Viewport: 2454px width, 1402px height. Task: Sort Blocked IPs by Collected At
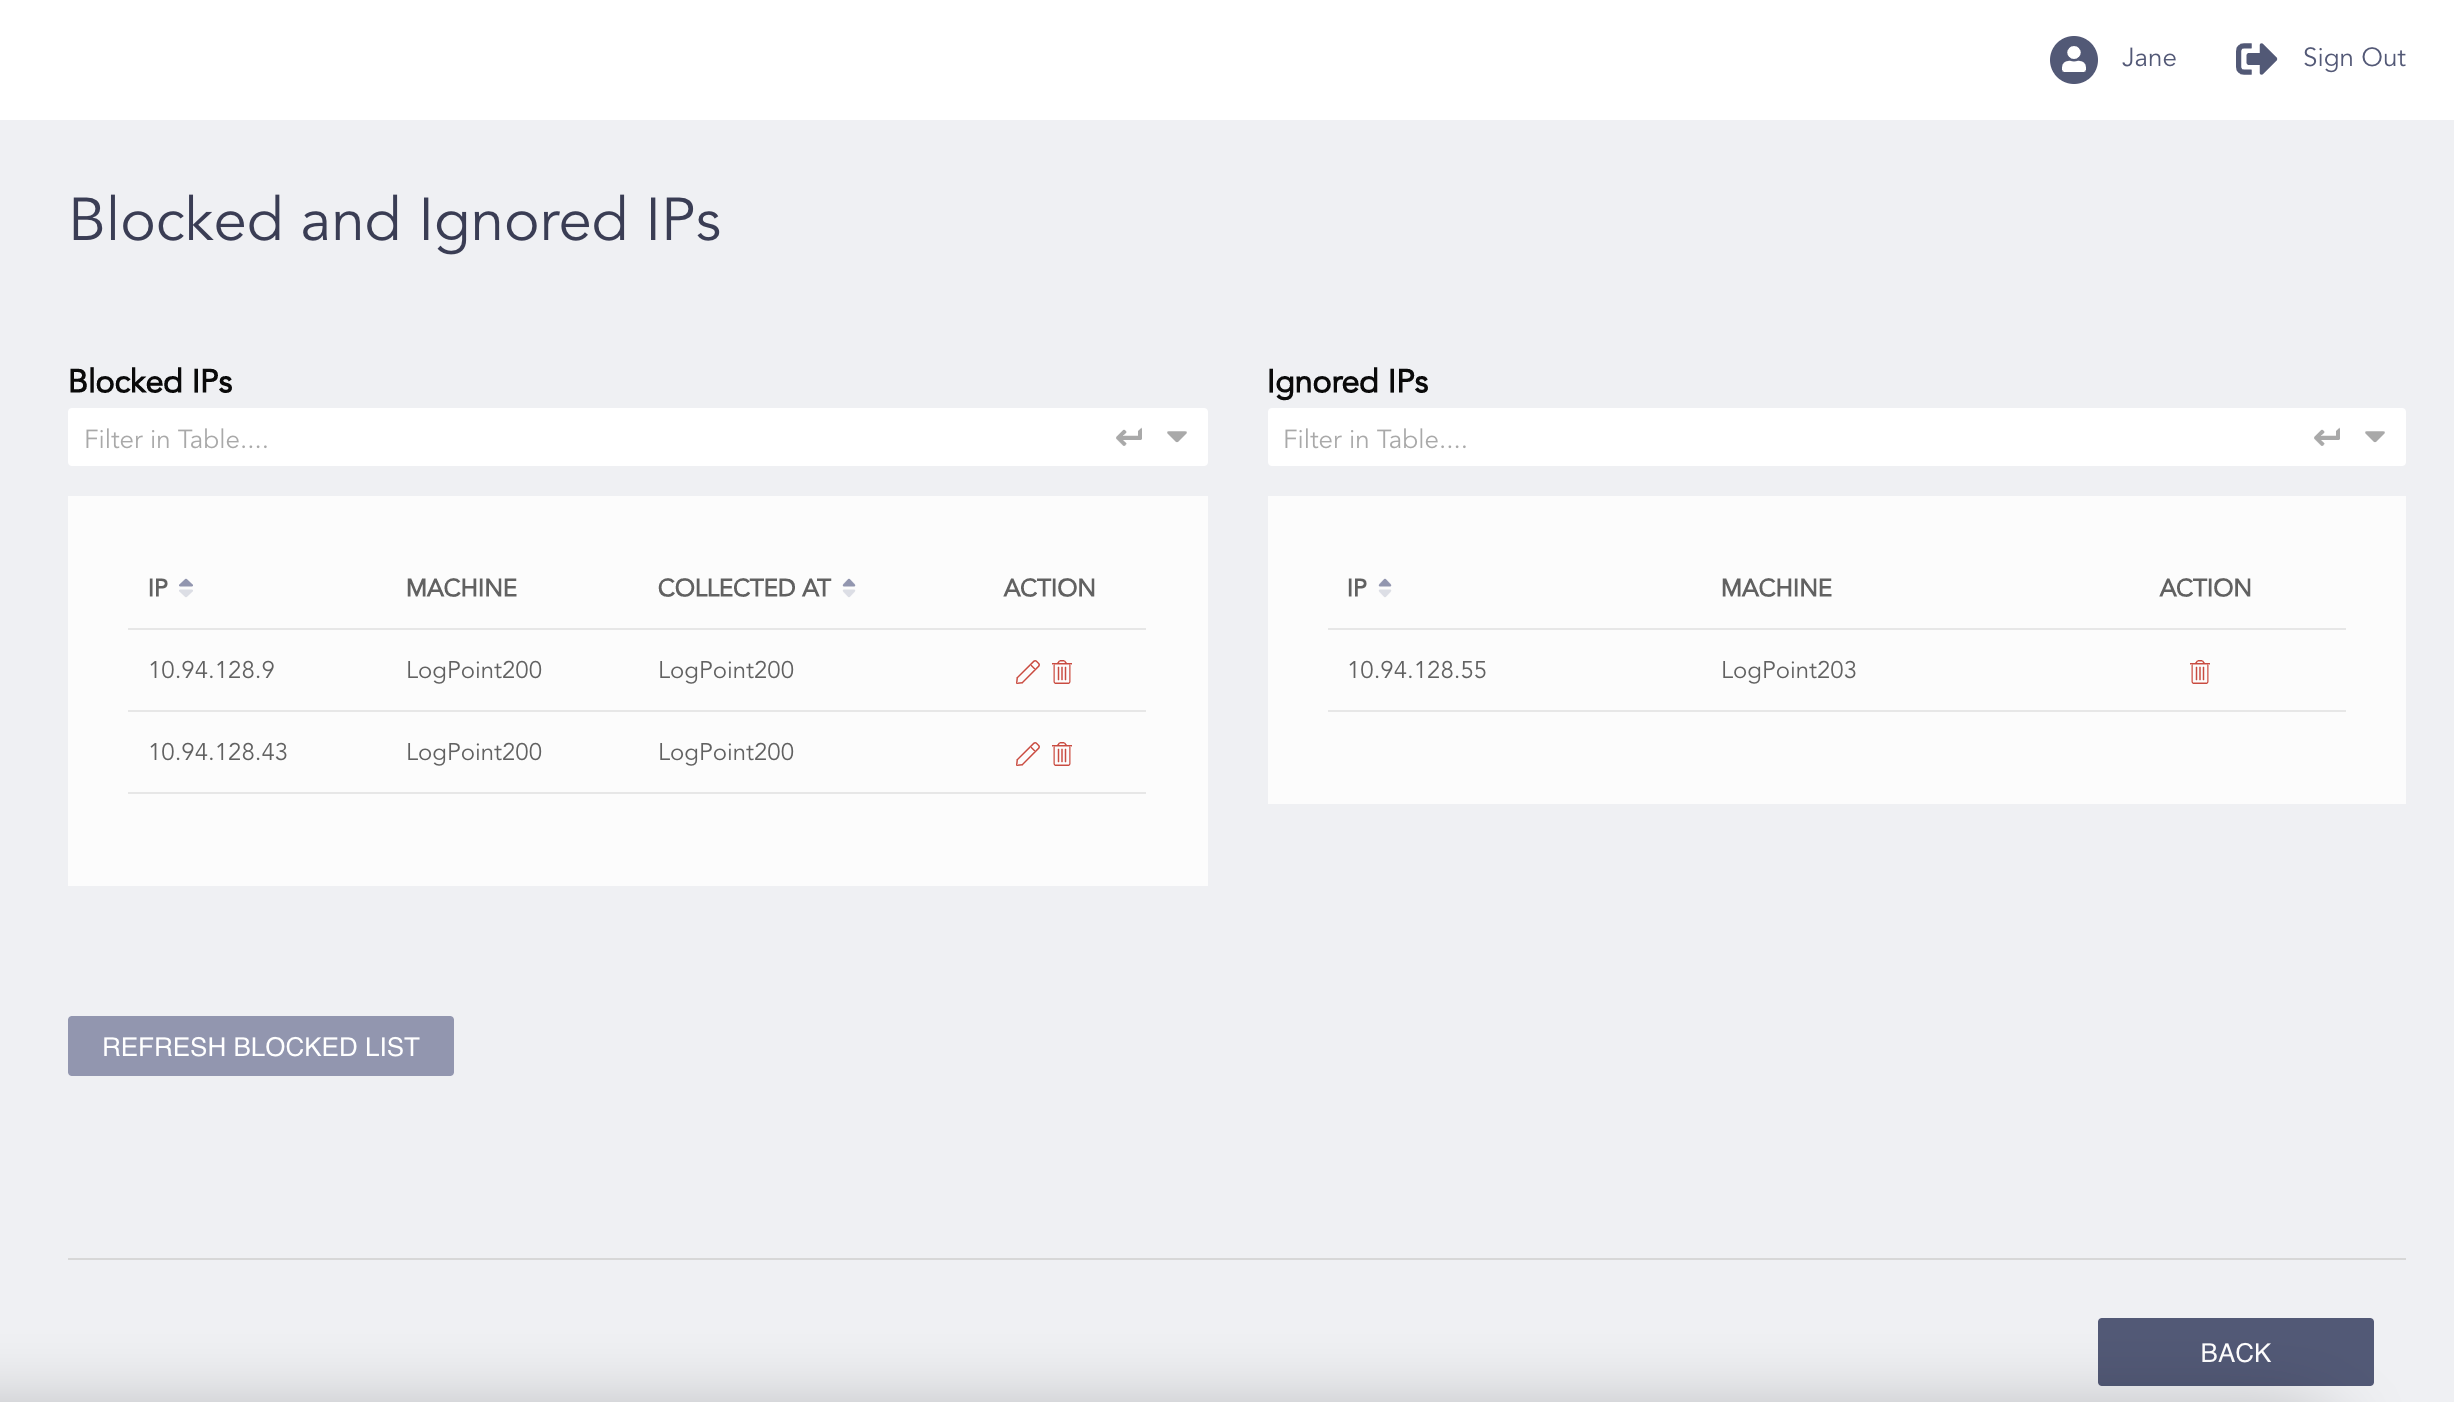click(x=848, y=588)
